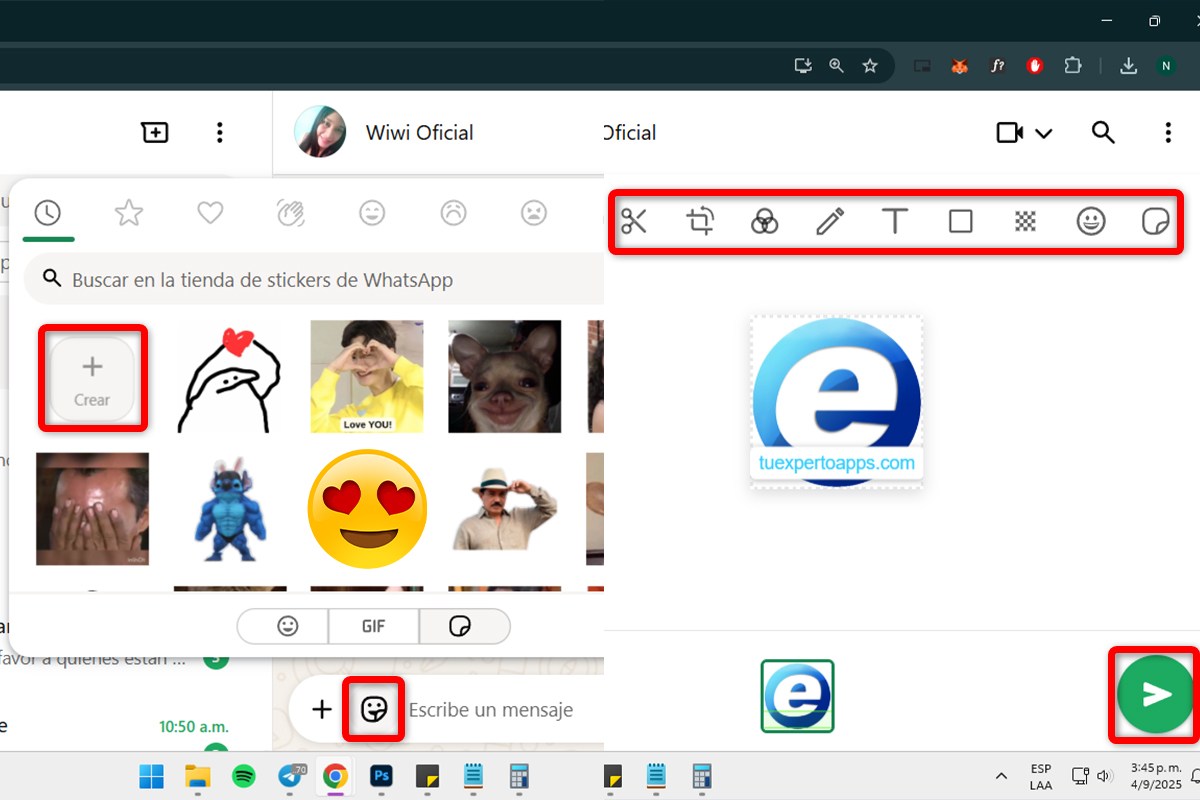The width and height of the screenshot is (1200, 800).
Task: Click the volume speaker tray icon
Action: point(1104,776)
